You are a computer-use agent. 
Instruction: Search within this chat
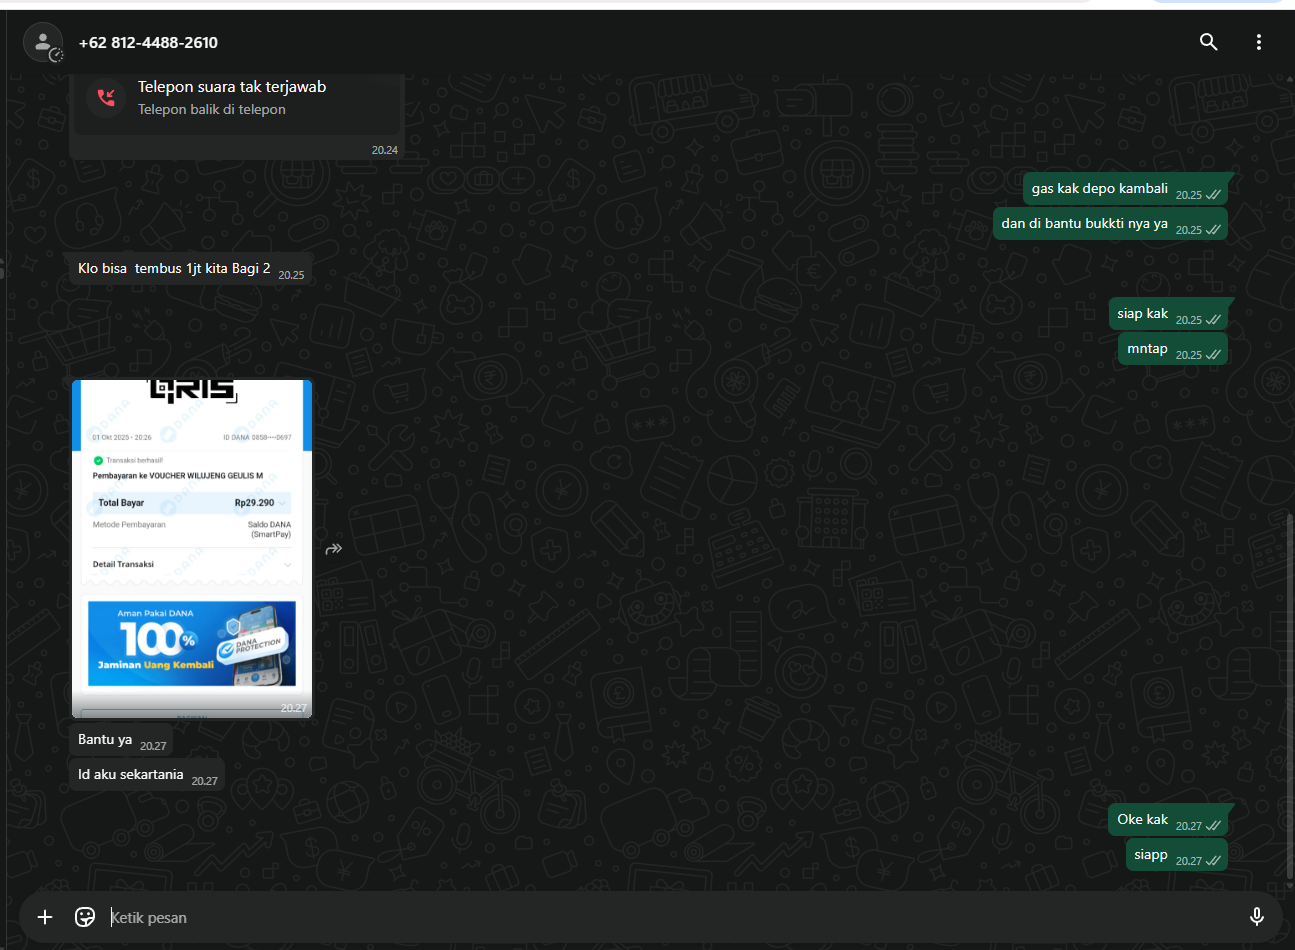[1209, 42]
